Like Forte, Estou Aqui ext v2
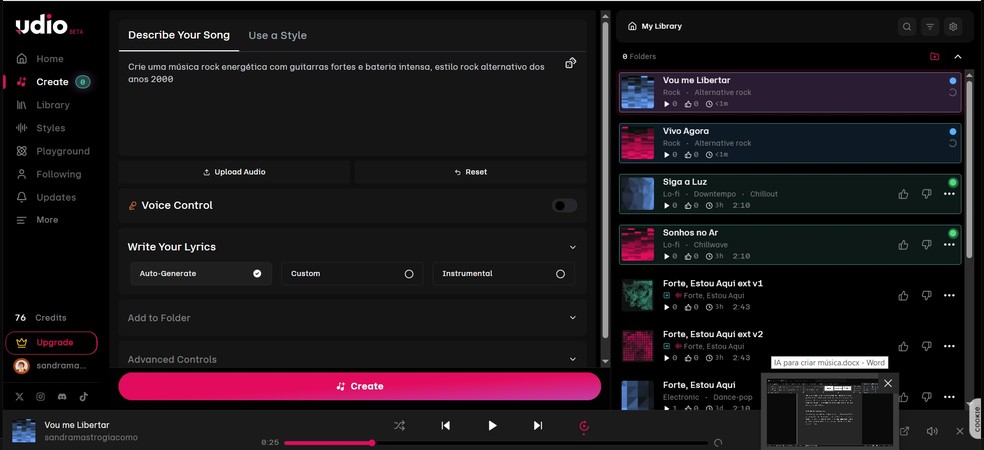984x450 pixels. (903, 346)
